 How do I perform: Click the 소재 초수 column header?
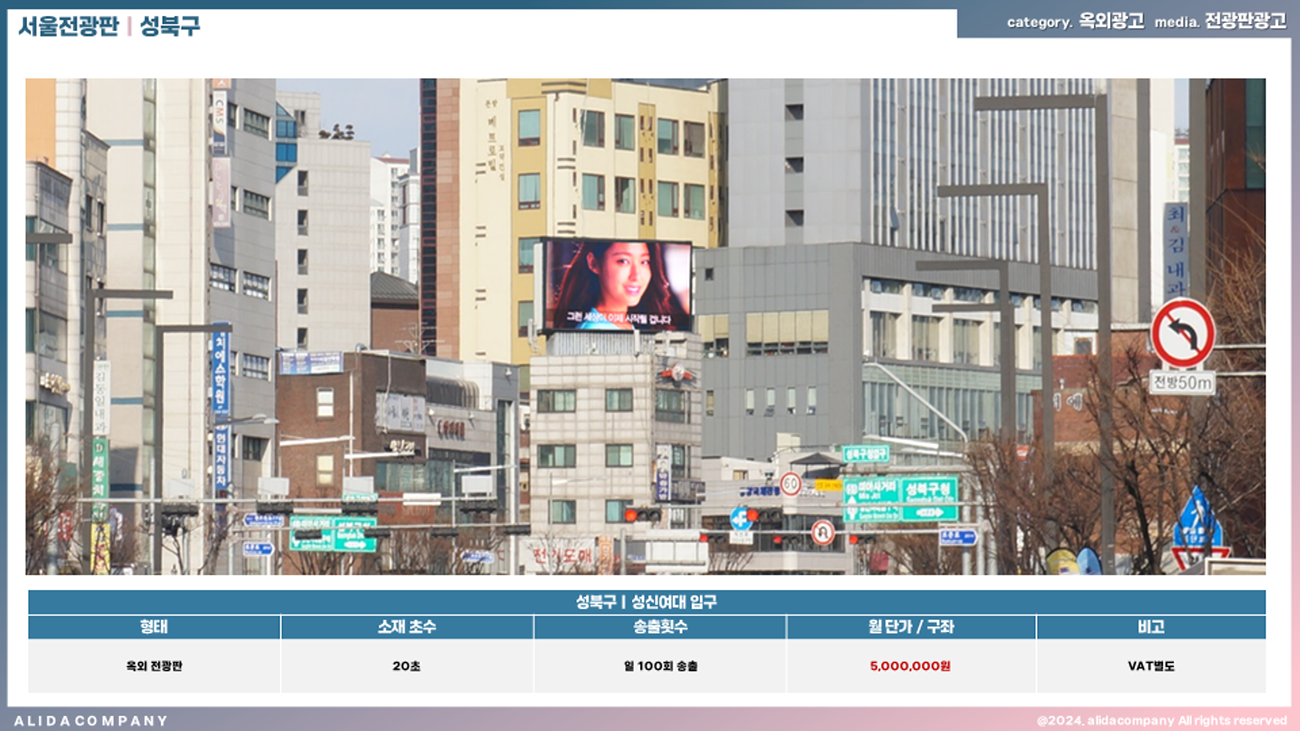407,627
